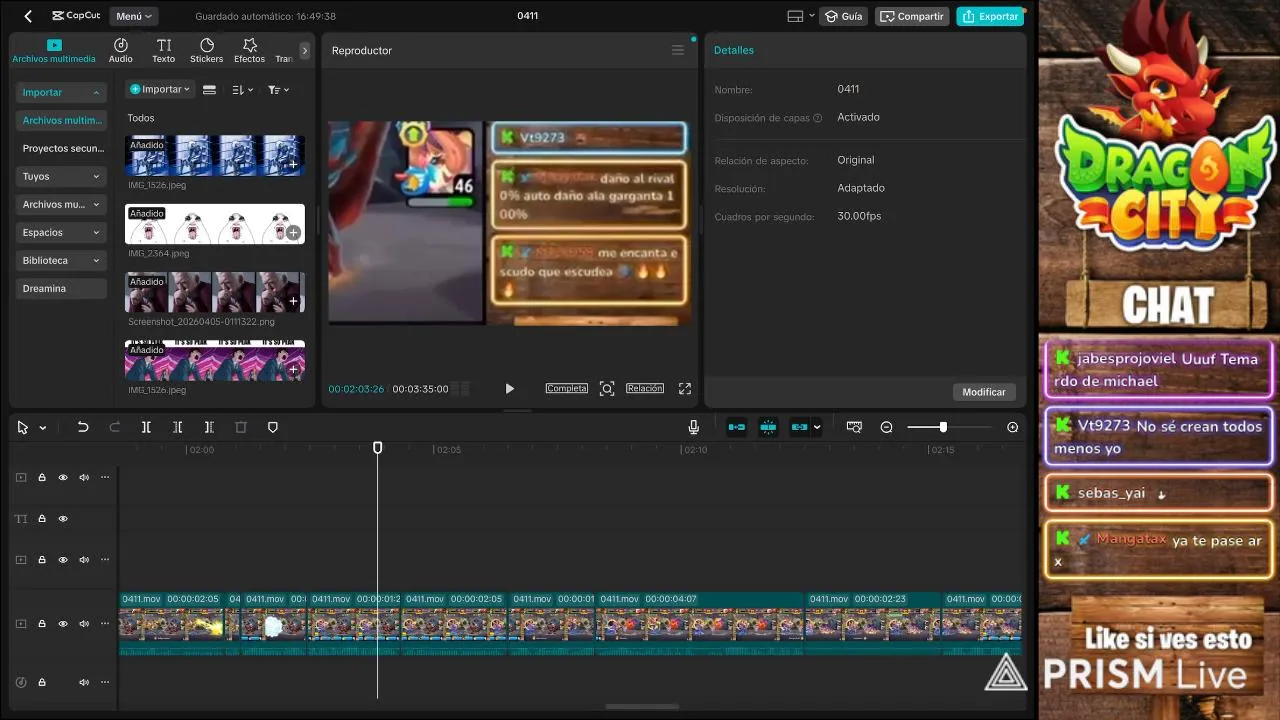Select the Screenshot_20260405-0111322.png thumbnail

[214, 292]
